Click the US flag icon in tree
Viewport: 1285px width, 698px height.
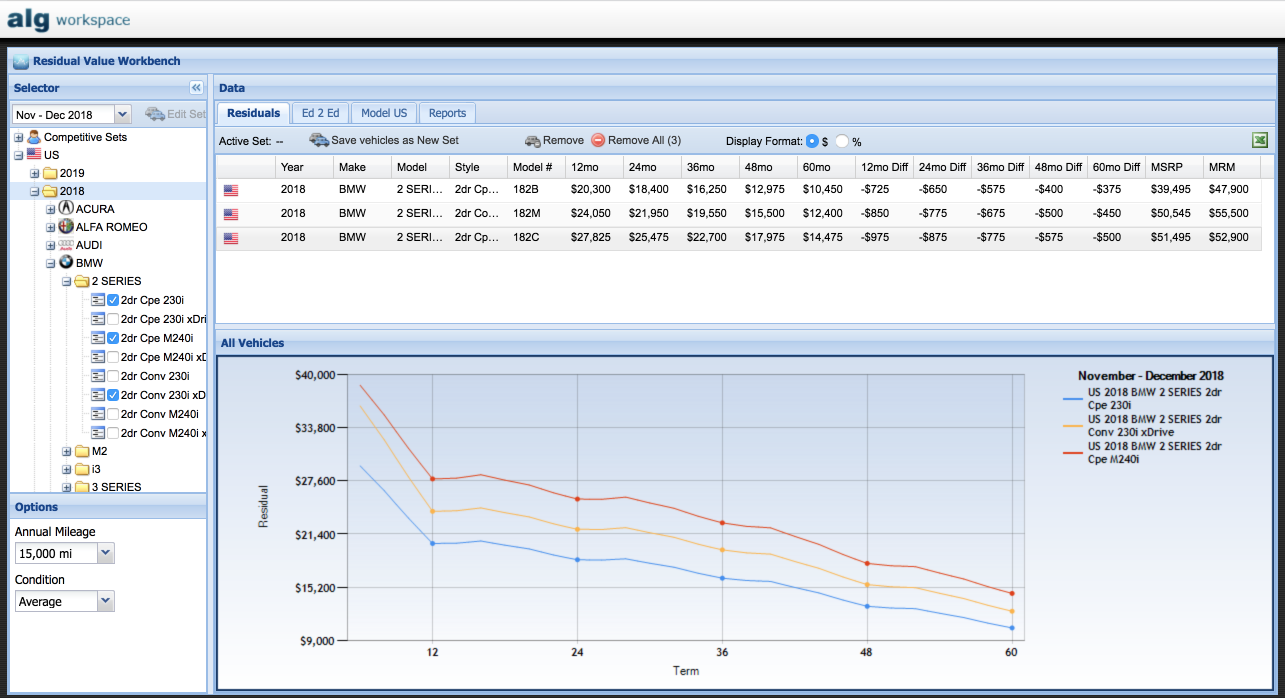pos(34,155)
